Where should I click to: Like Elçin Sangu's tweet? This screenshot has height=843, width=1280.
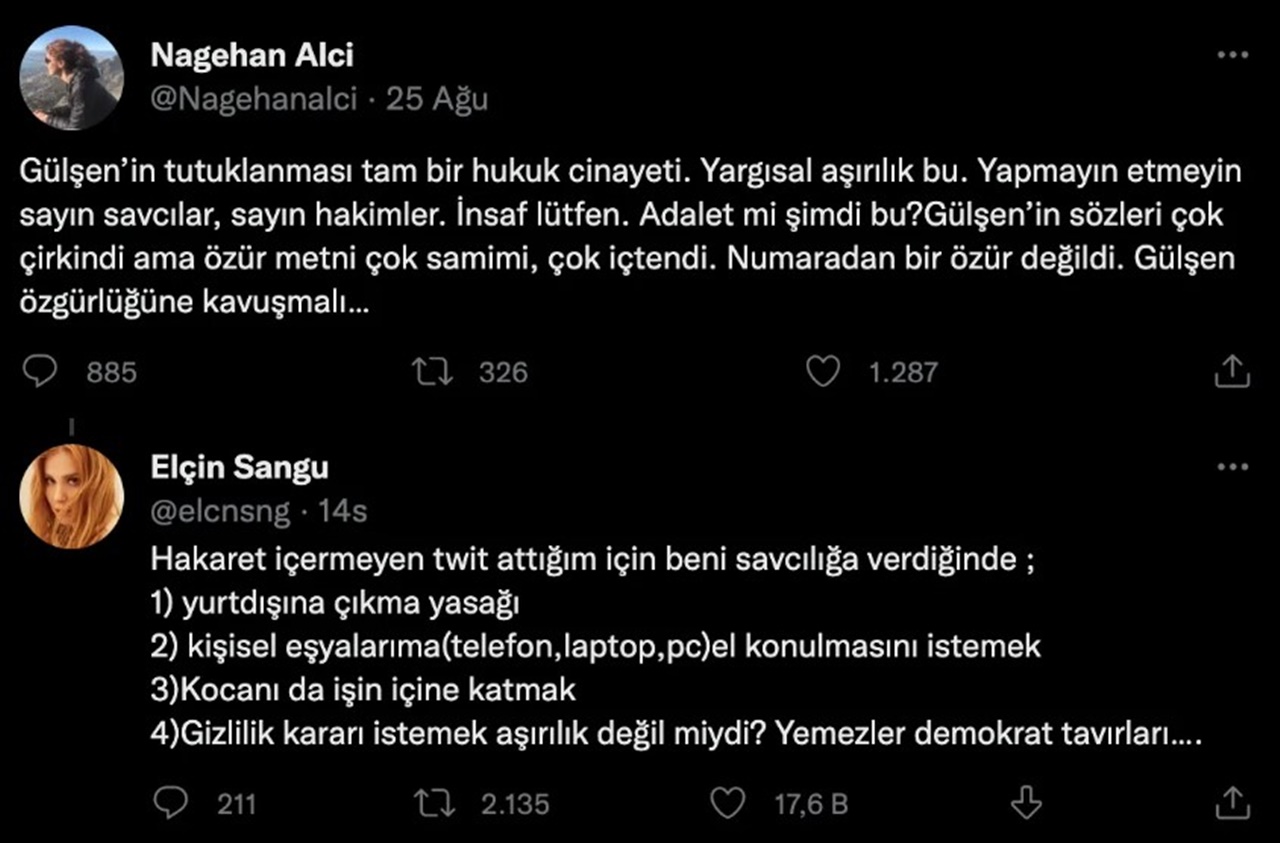click(727, 802)
